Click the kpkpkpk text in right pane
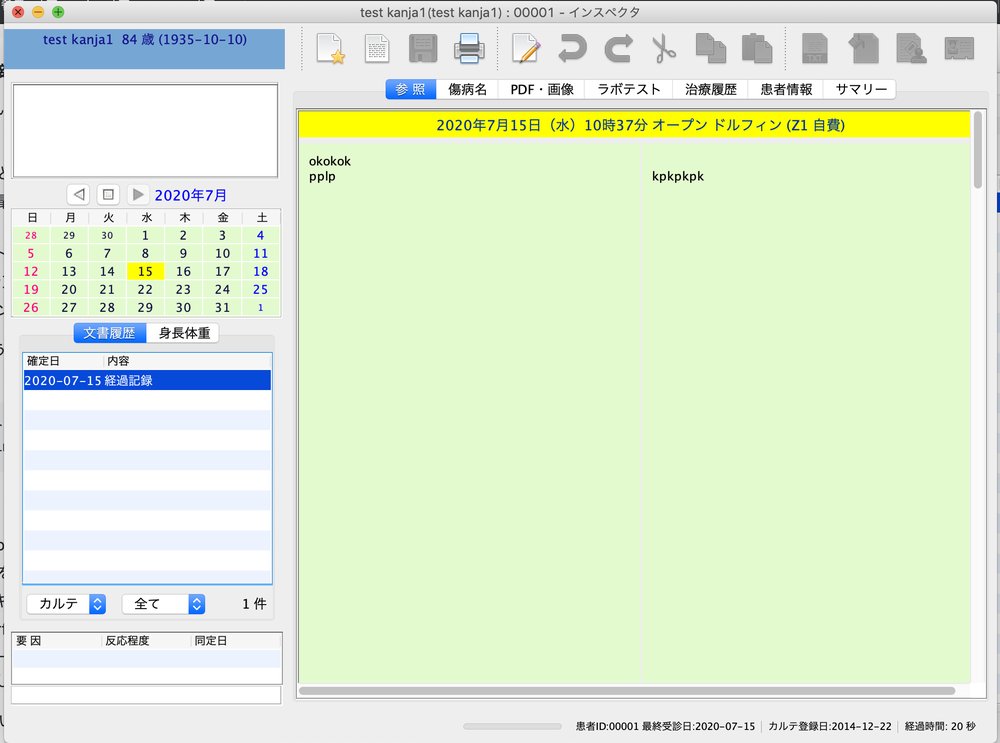Viewport: 1000px width, 743px height. pyautogui.click(x=678, y=176)
